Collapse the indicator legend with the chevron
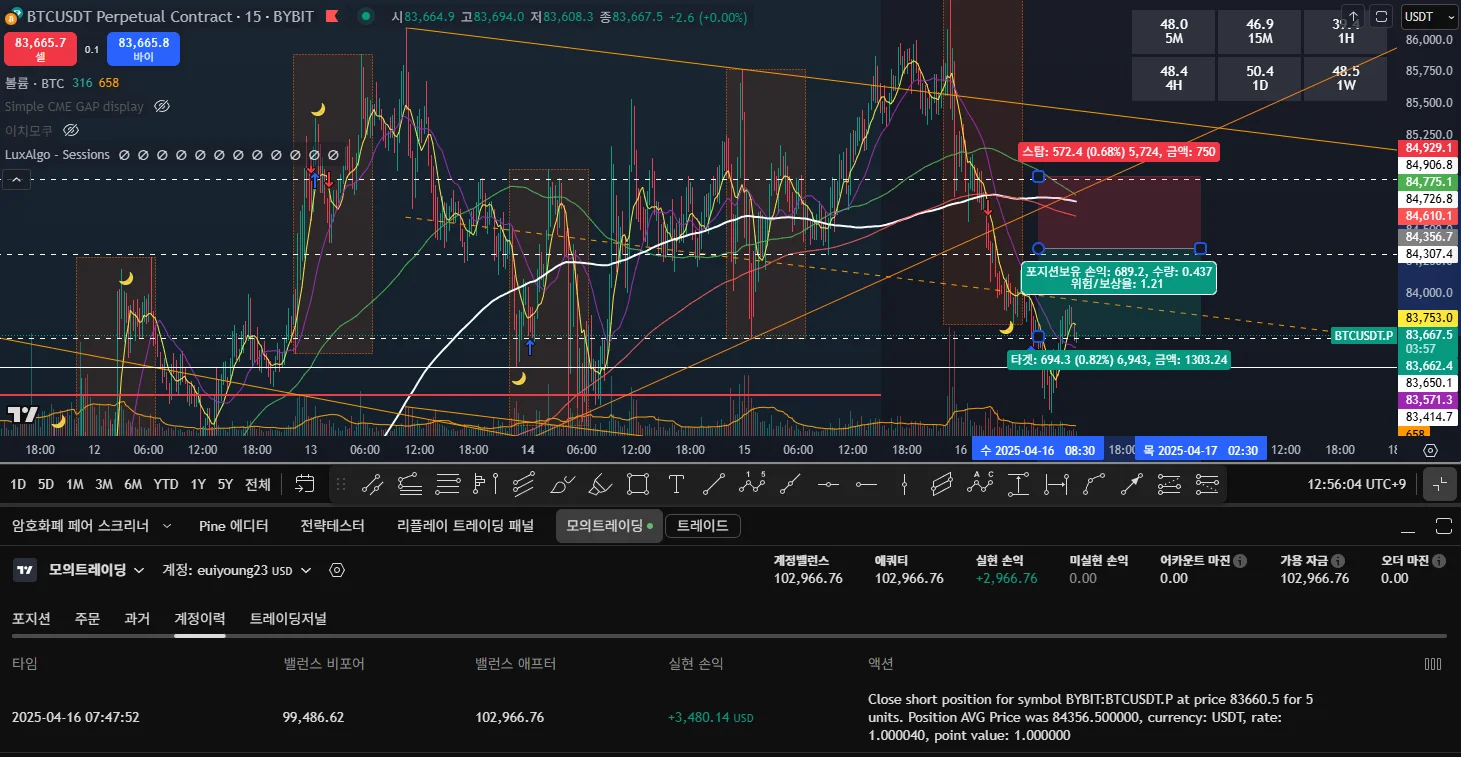This screenshot has height=757, width=1461. click(17, 180)
